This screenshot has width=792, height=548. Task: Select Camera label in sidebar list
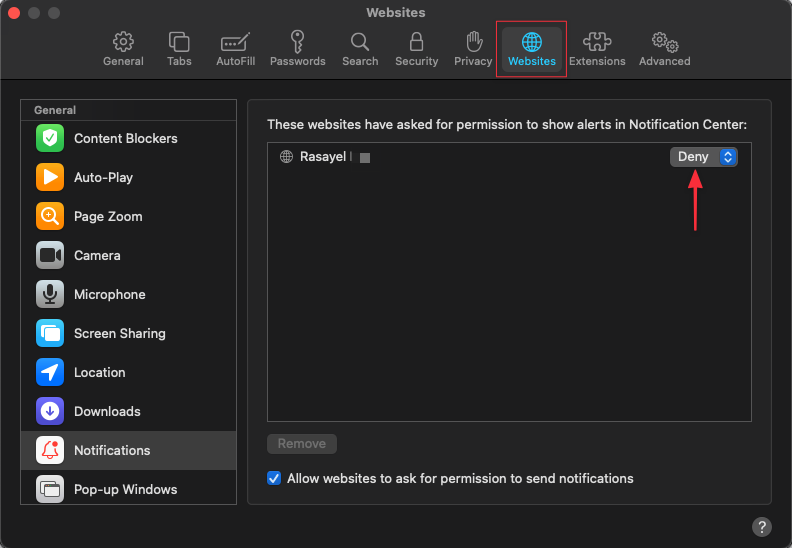[x=97, y=256]
